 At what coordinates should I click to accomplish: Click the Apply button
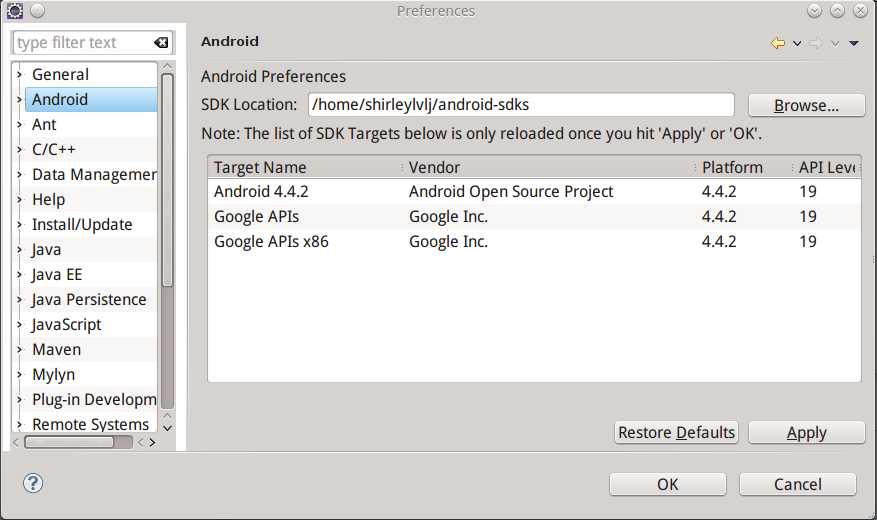click(806, 432)
